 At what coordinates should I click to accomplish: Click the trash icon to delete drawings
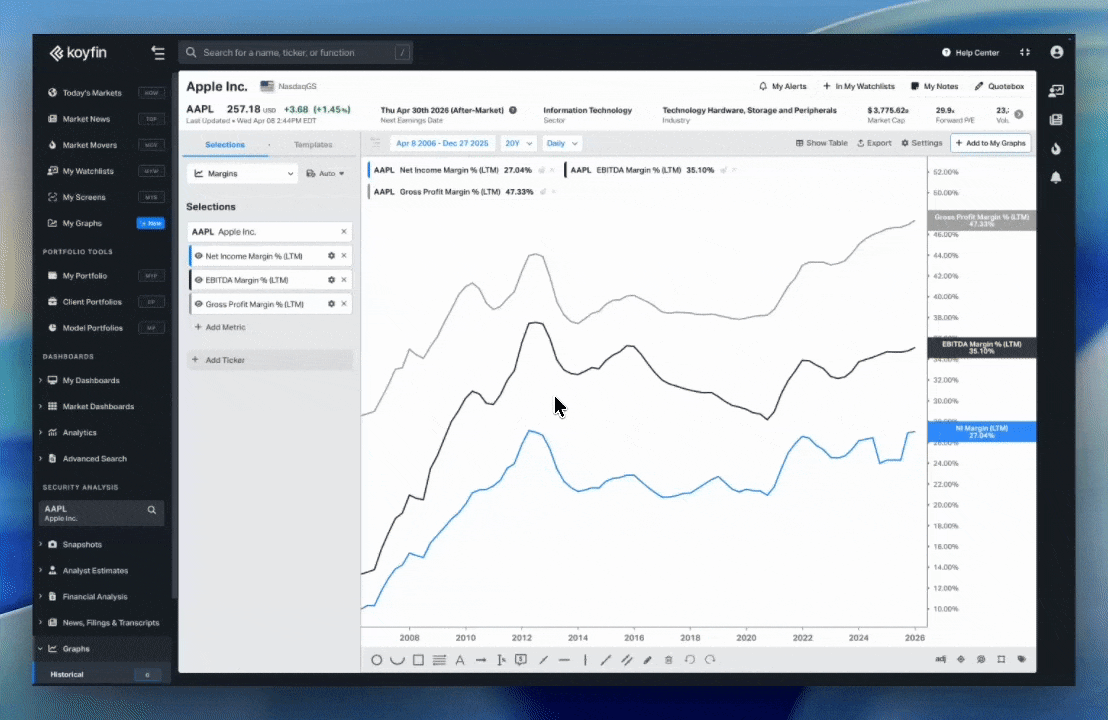pyautogui.click(x=668, y=660)
